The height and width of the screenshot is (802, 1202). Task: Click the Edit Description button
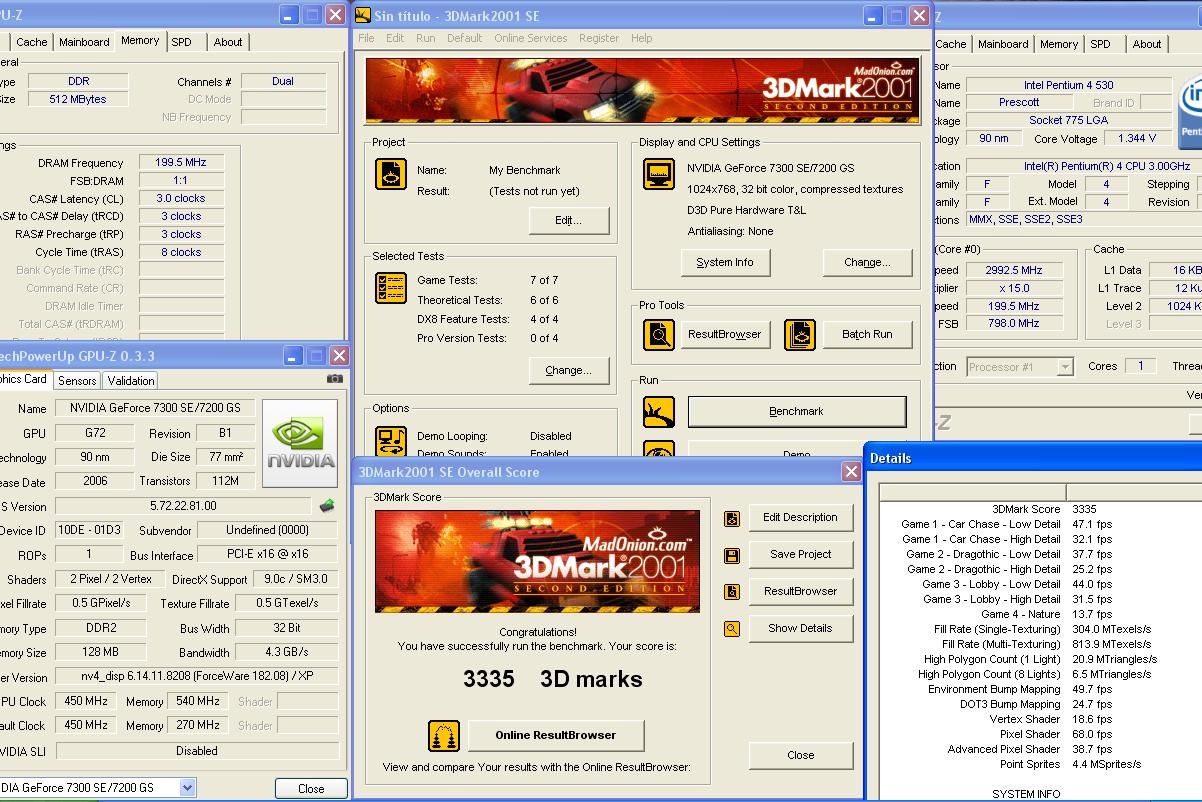pyautogui.click(x=800, y=518)
